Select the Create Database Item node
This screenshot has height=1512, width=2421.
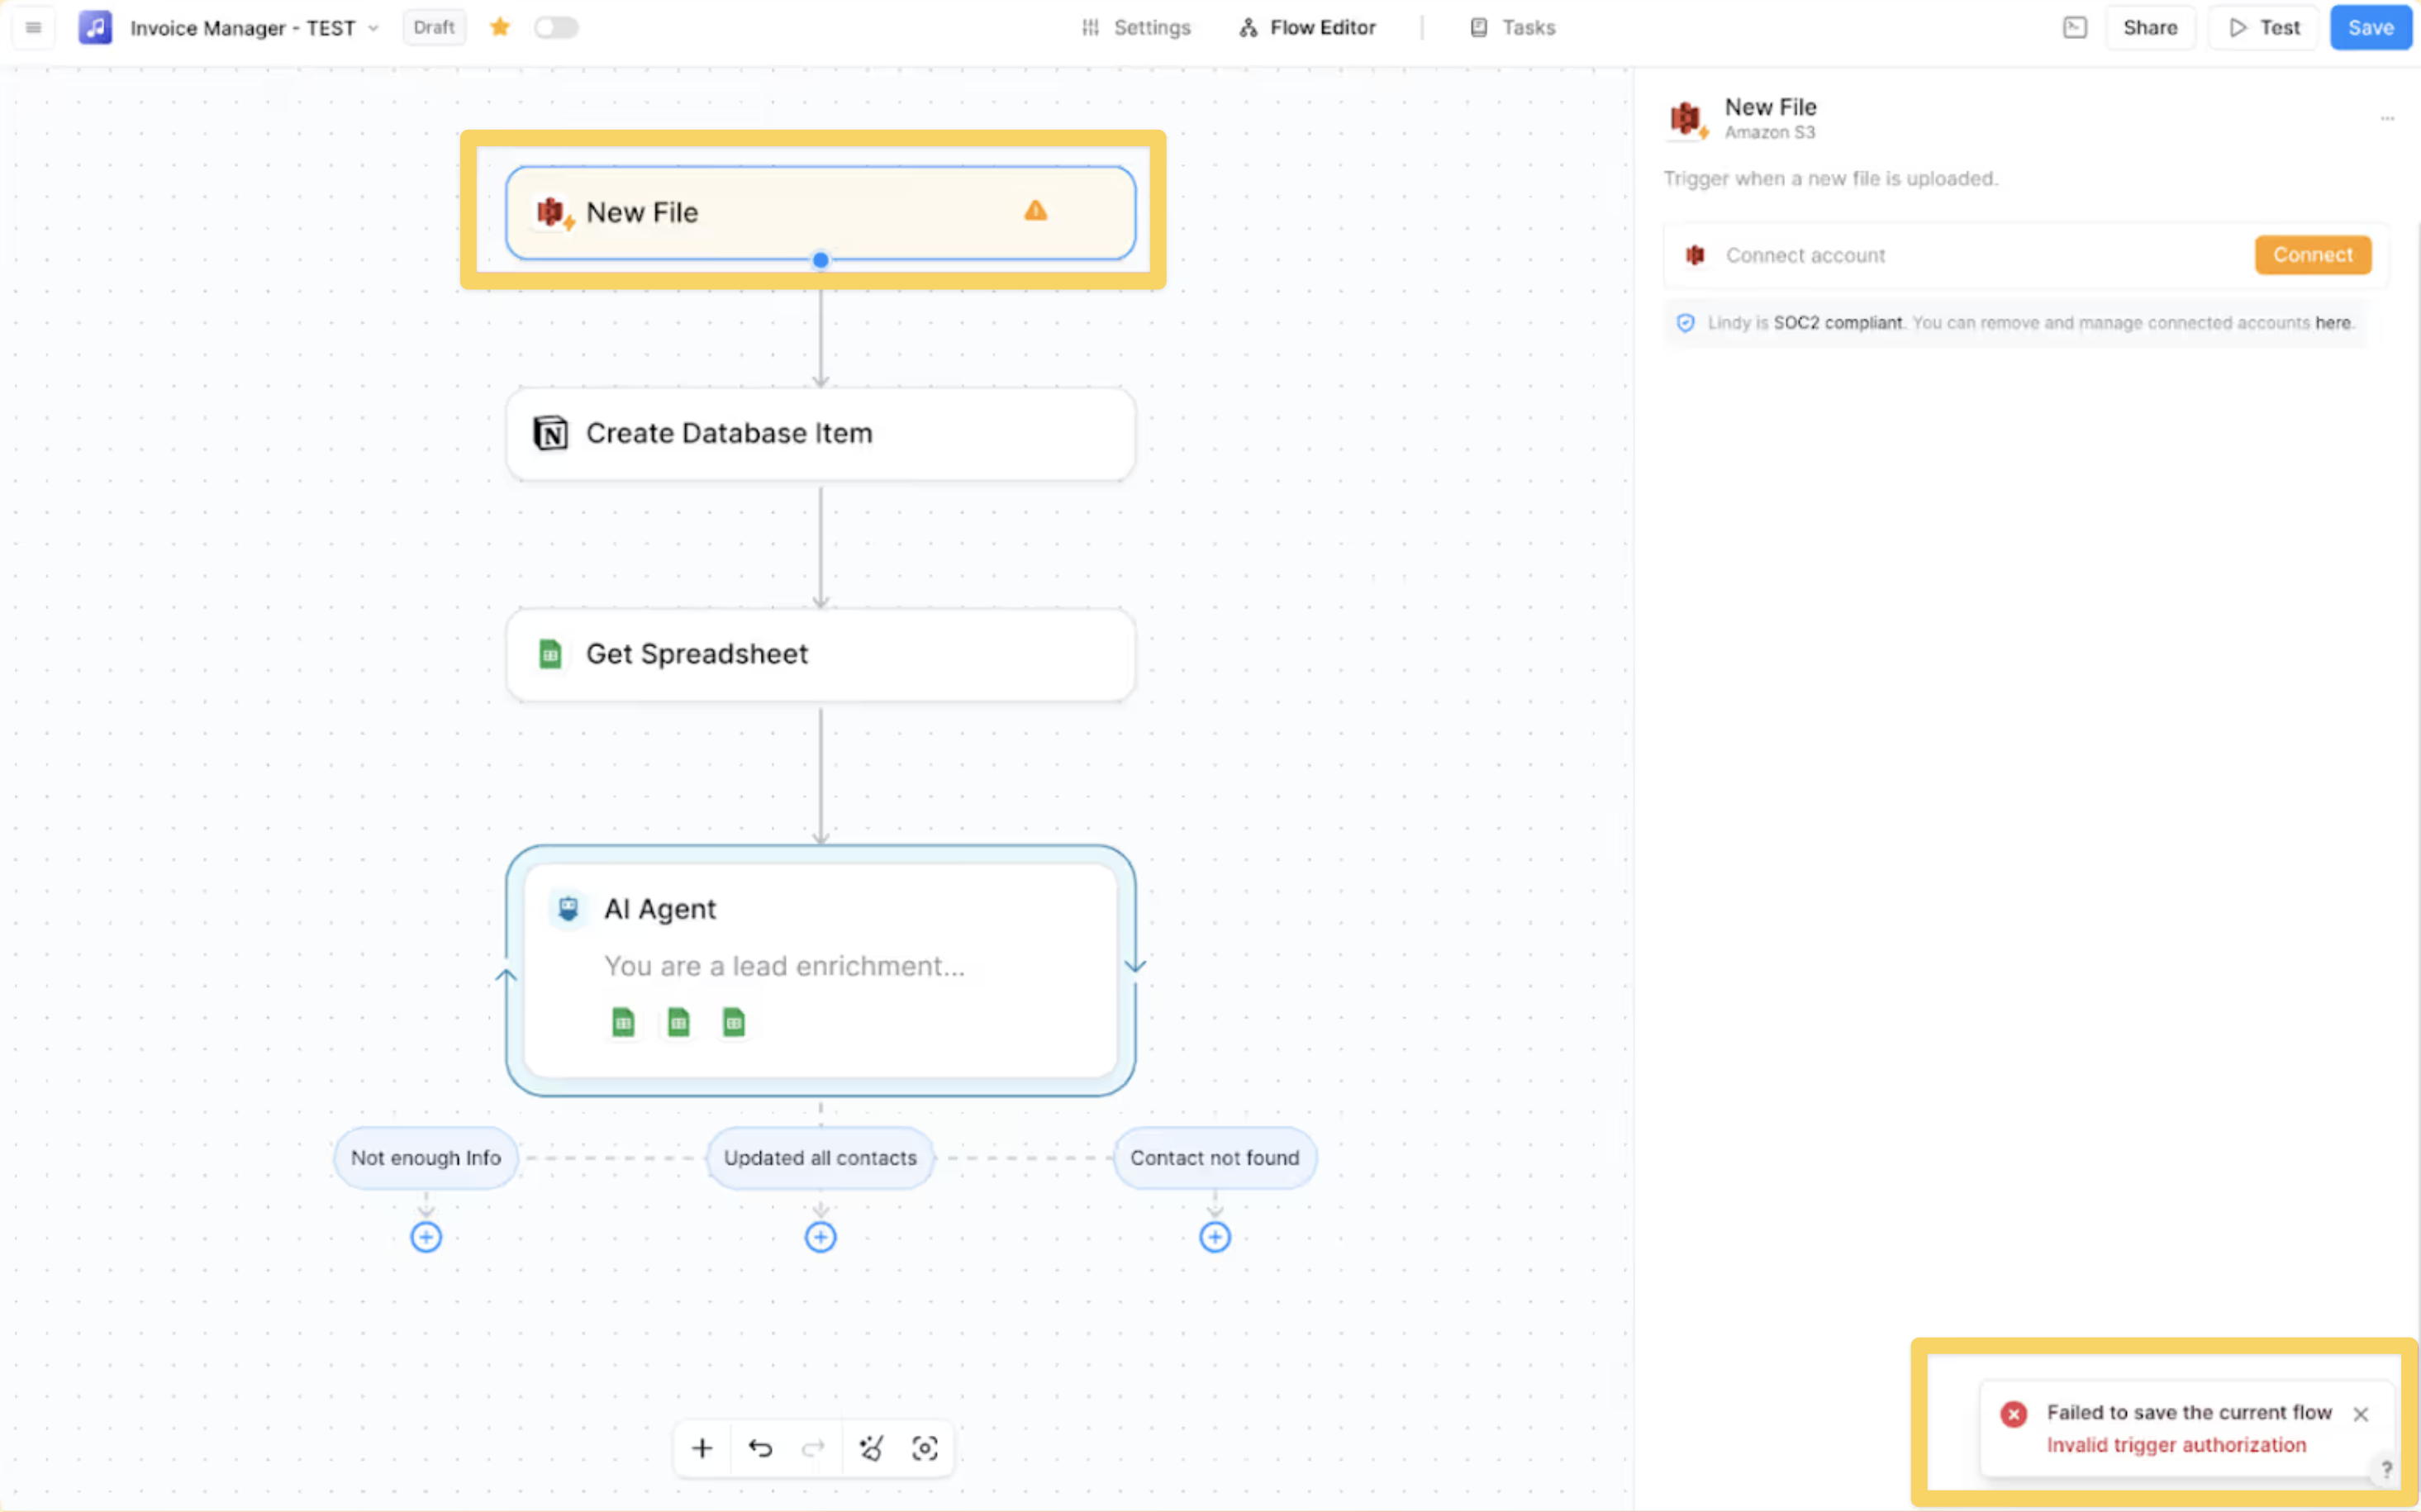coord(820,433)
